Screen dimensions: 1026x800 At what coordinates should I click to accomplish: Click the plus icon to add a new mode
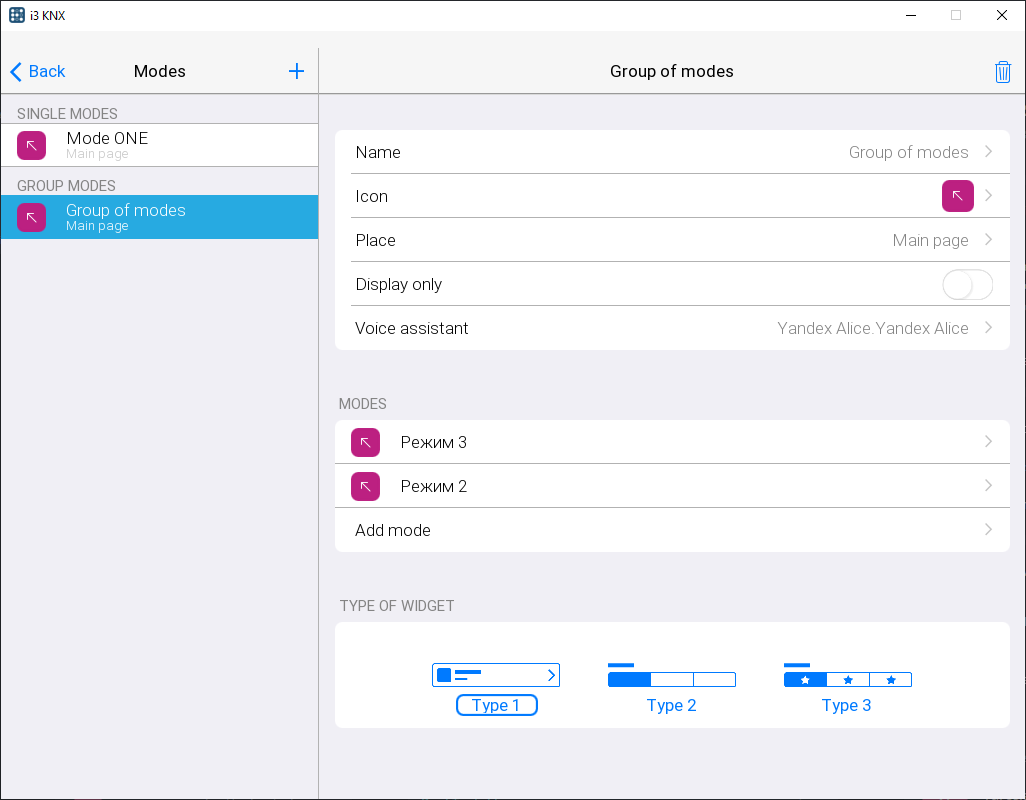pos(296,71)
